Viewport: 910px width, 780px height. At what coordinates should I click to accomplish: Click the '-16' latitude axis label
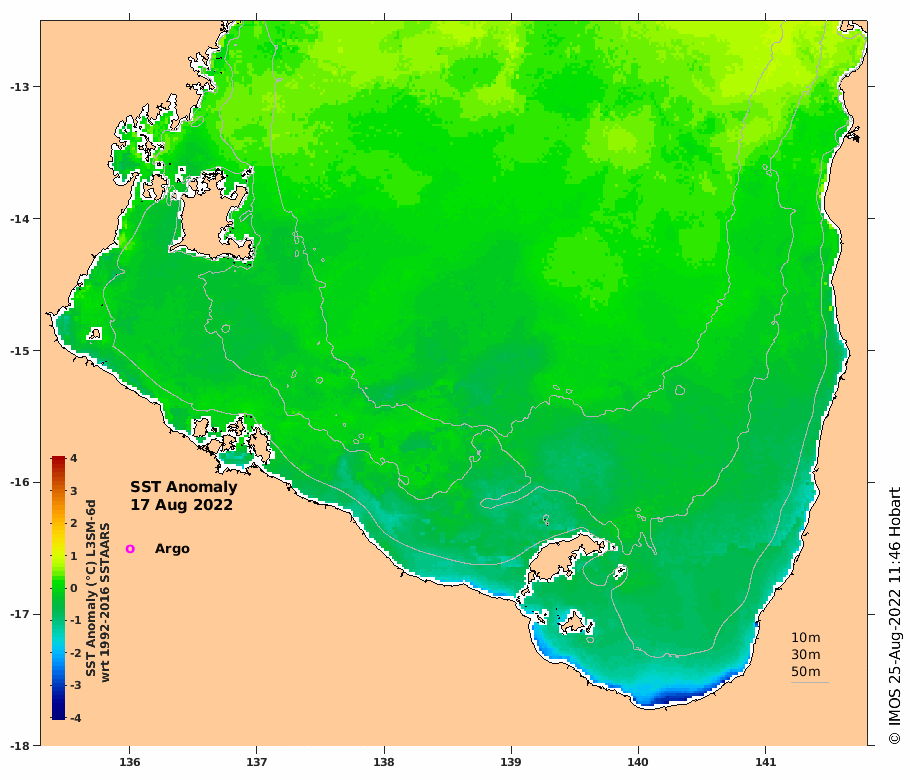pyautogui.click(x=20, y=482)
